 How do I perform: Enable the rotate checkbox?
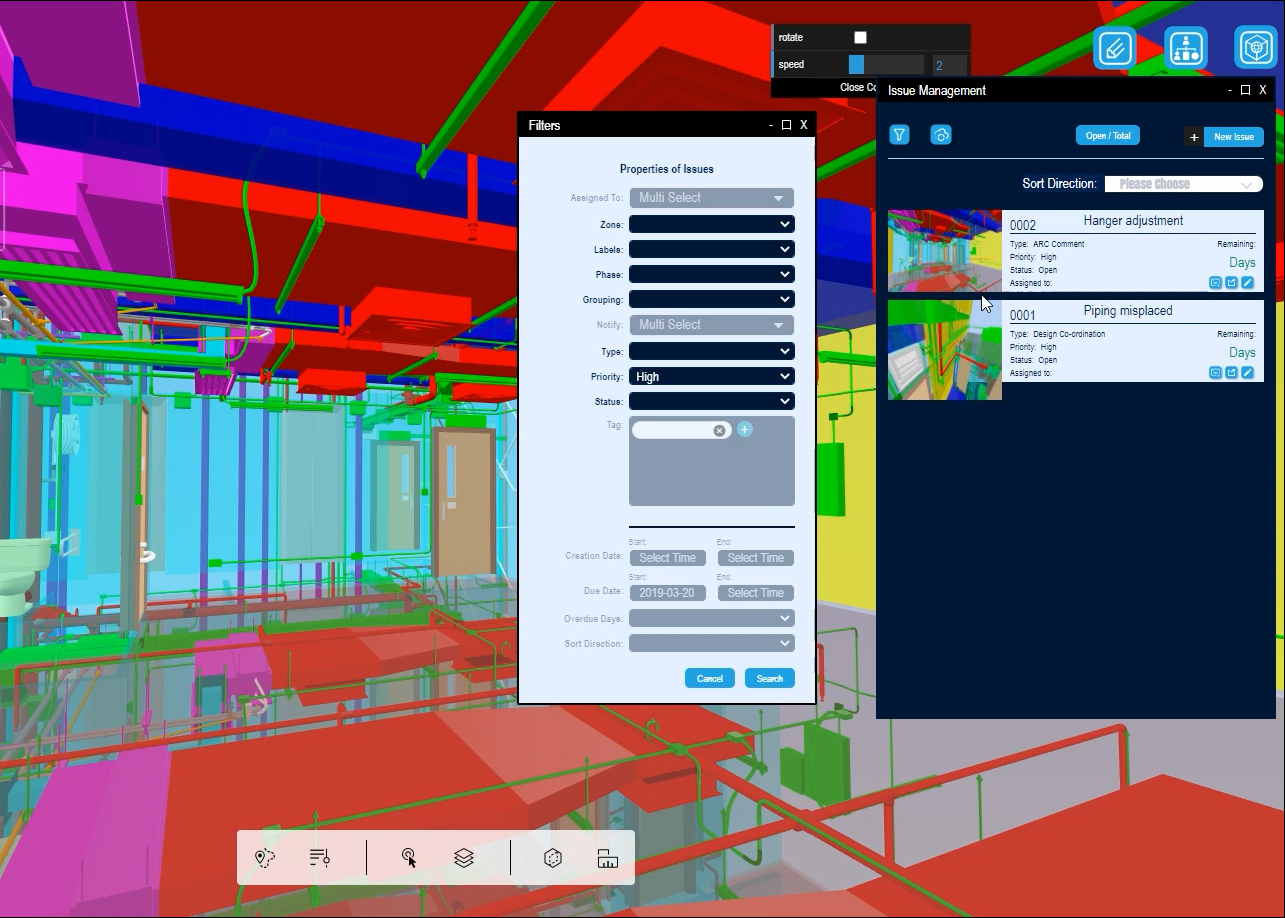(860, 38)
